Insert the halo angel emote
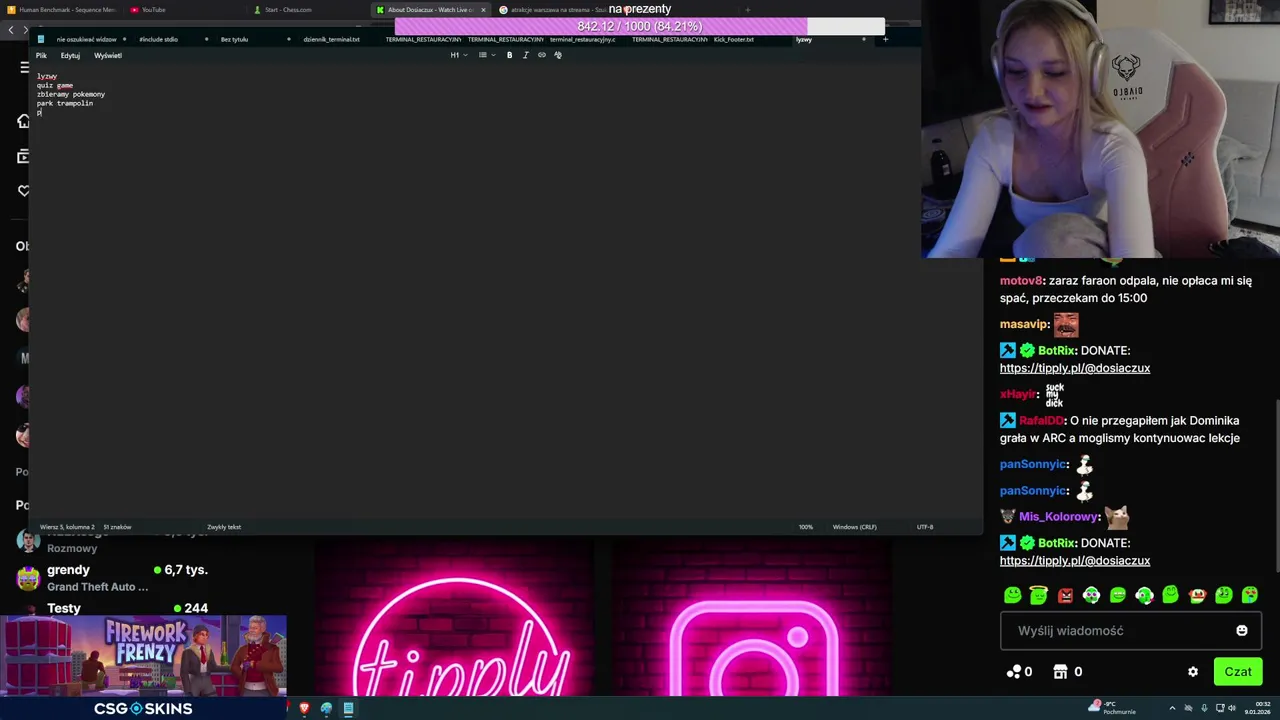The width and height of the screenshot is (1280, 720). [x=1039, y=595]
